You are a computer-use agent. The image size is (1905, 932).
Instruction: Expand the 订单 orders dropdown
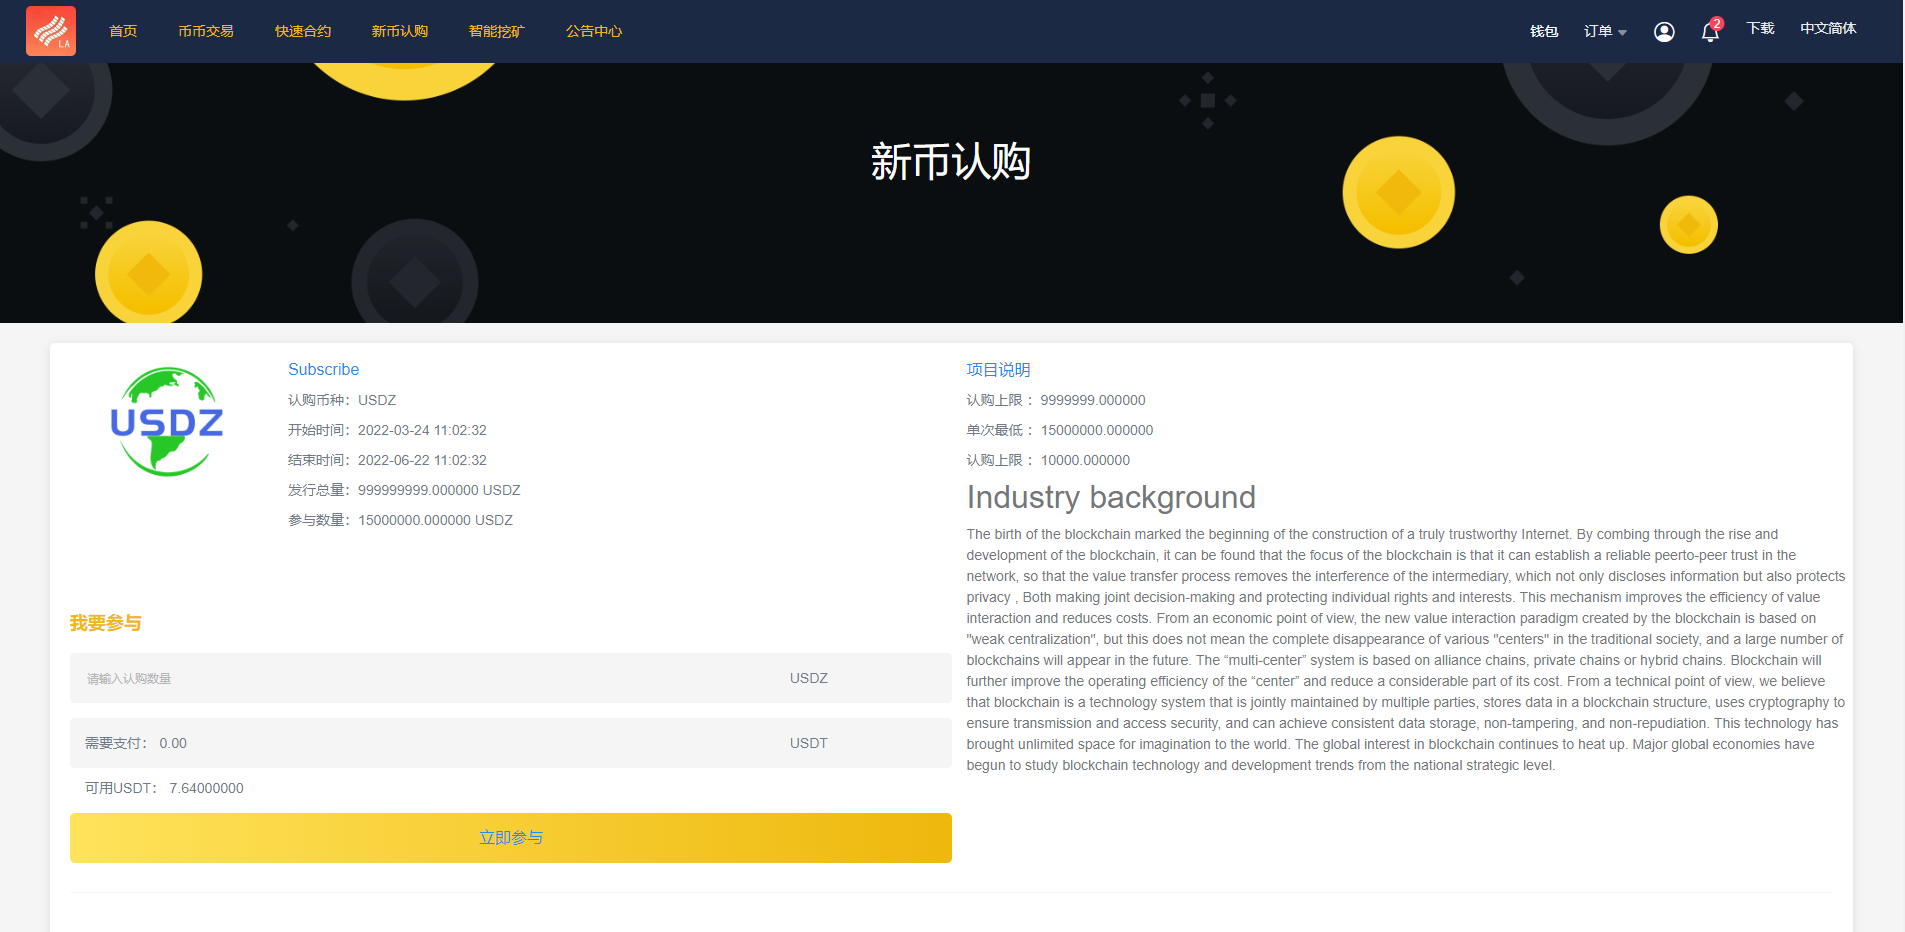pos(1603,31)
